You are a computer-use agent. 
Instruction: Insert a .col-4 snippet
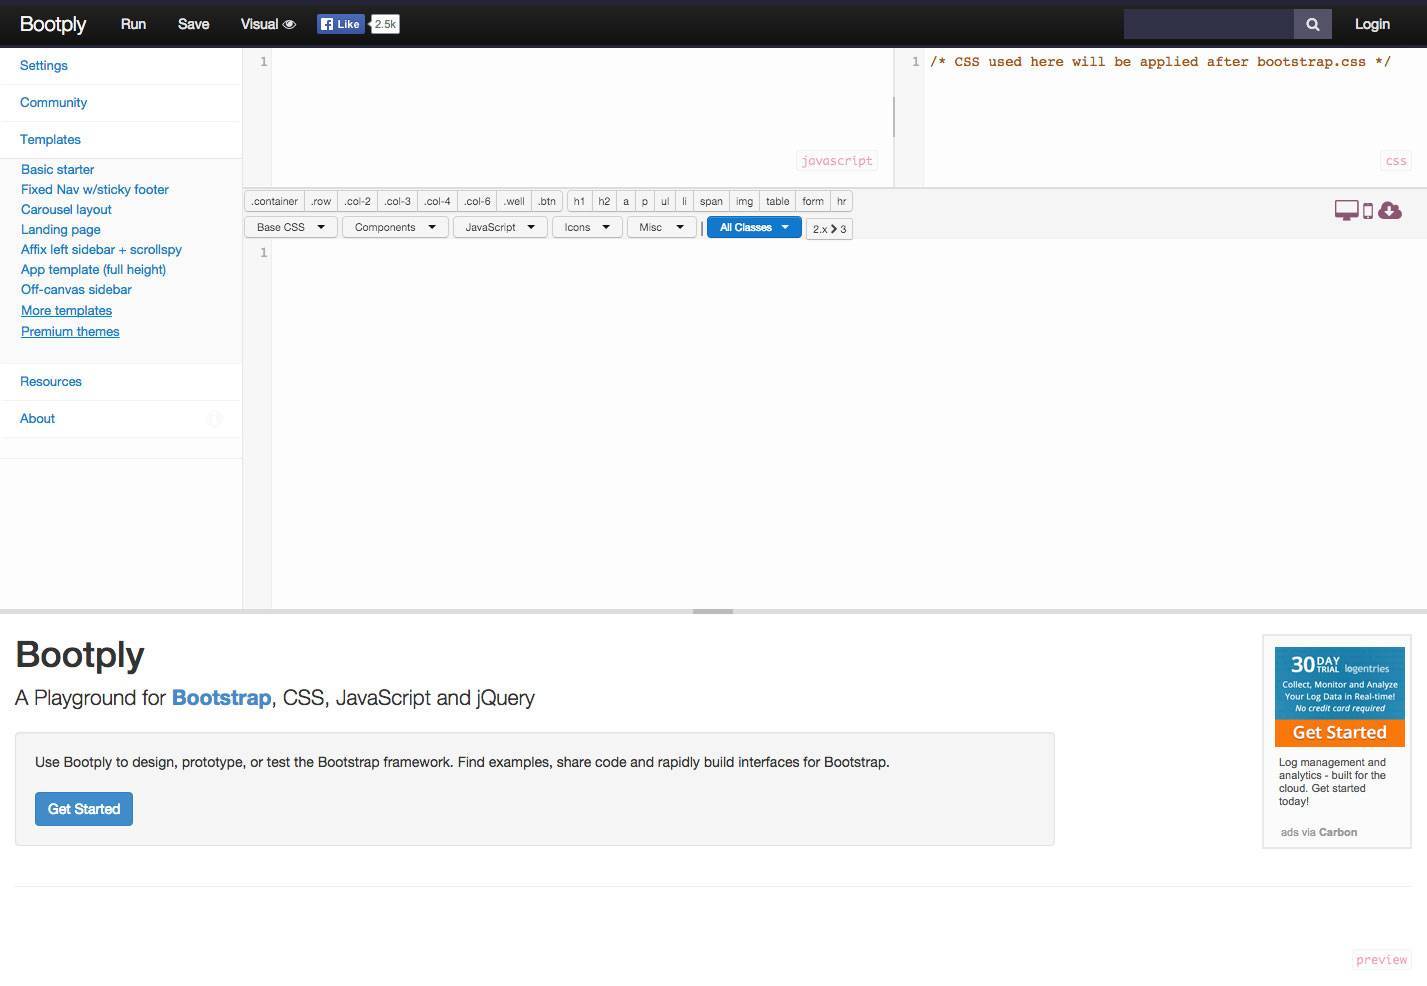point(438,202)
